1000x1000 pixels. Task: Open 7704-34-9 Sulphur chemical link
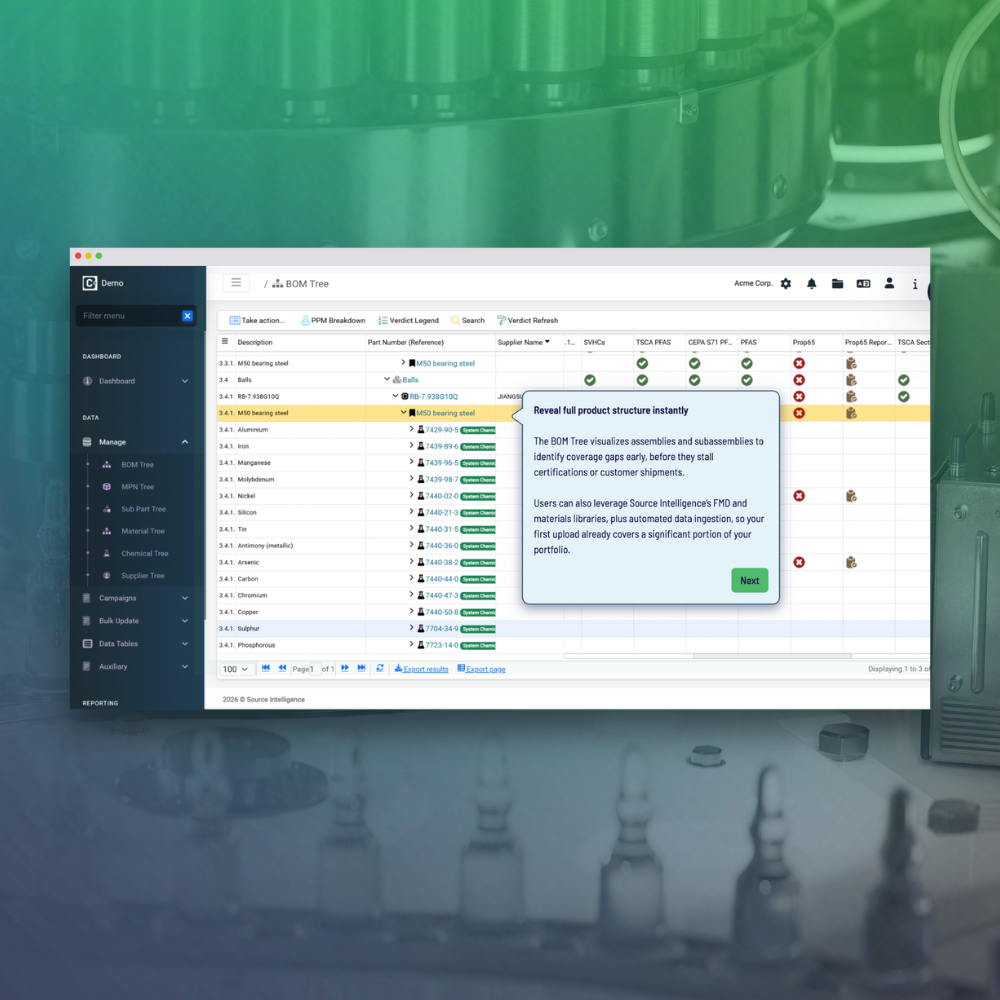click(441, 629)
